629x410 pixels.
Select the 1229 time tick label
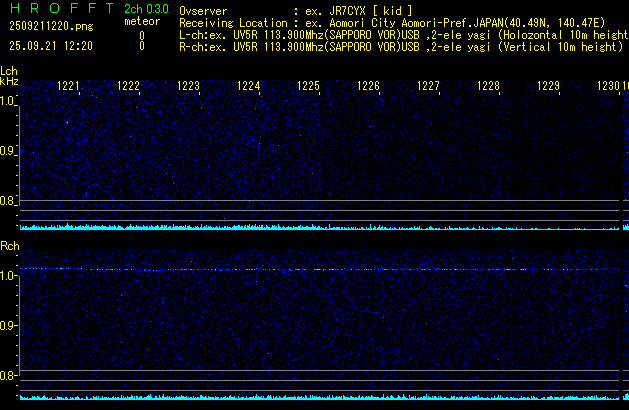click(x=549, y=87)
